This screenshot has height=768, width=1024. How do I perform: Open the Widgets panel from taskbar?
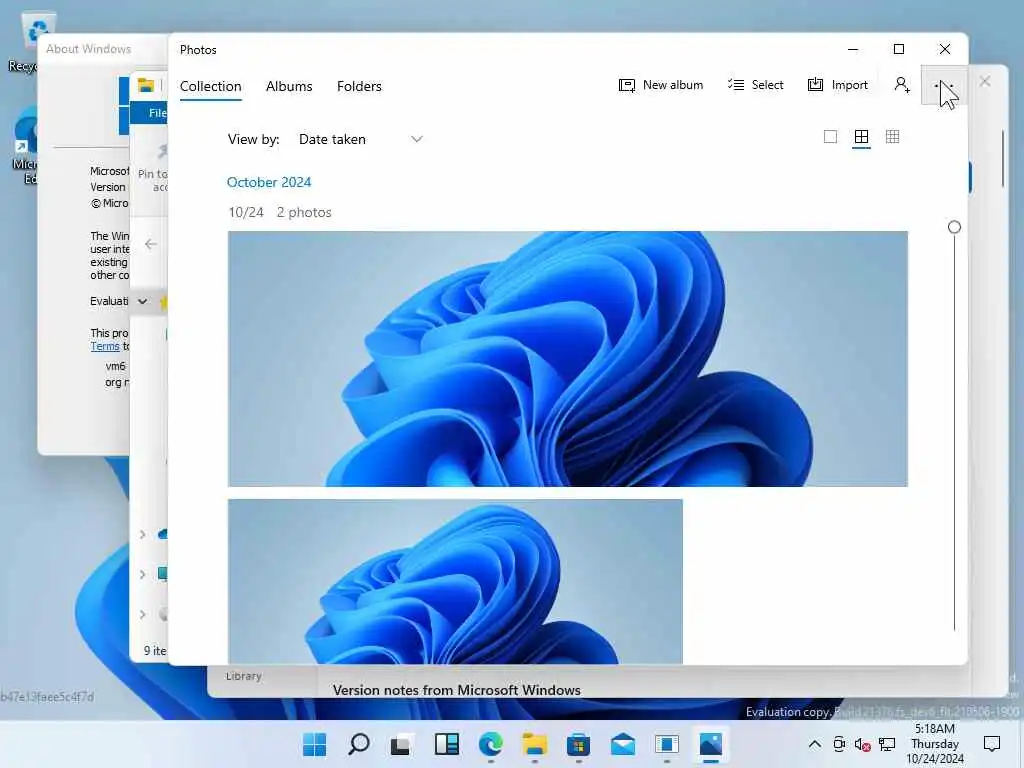pos(447,744)
